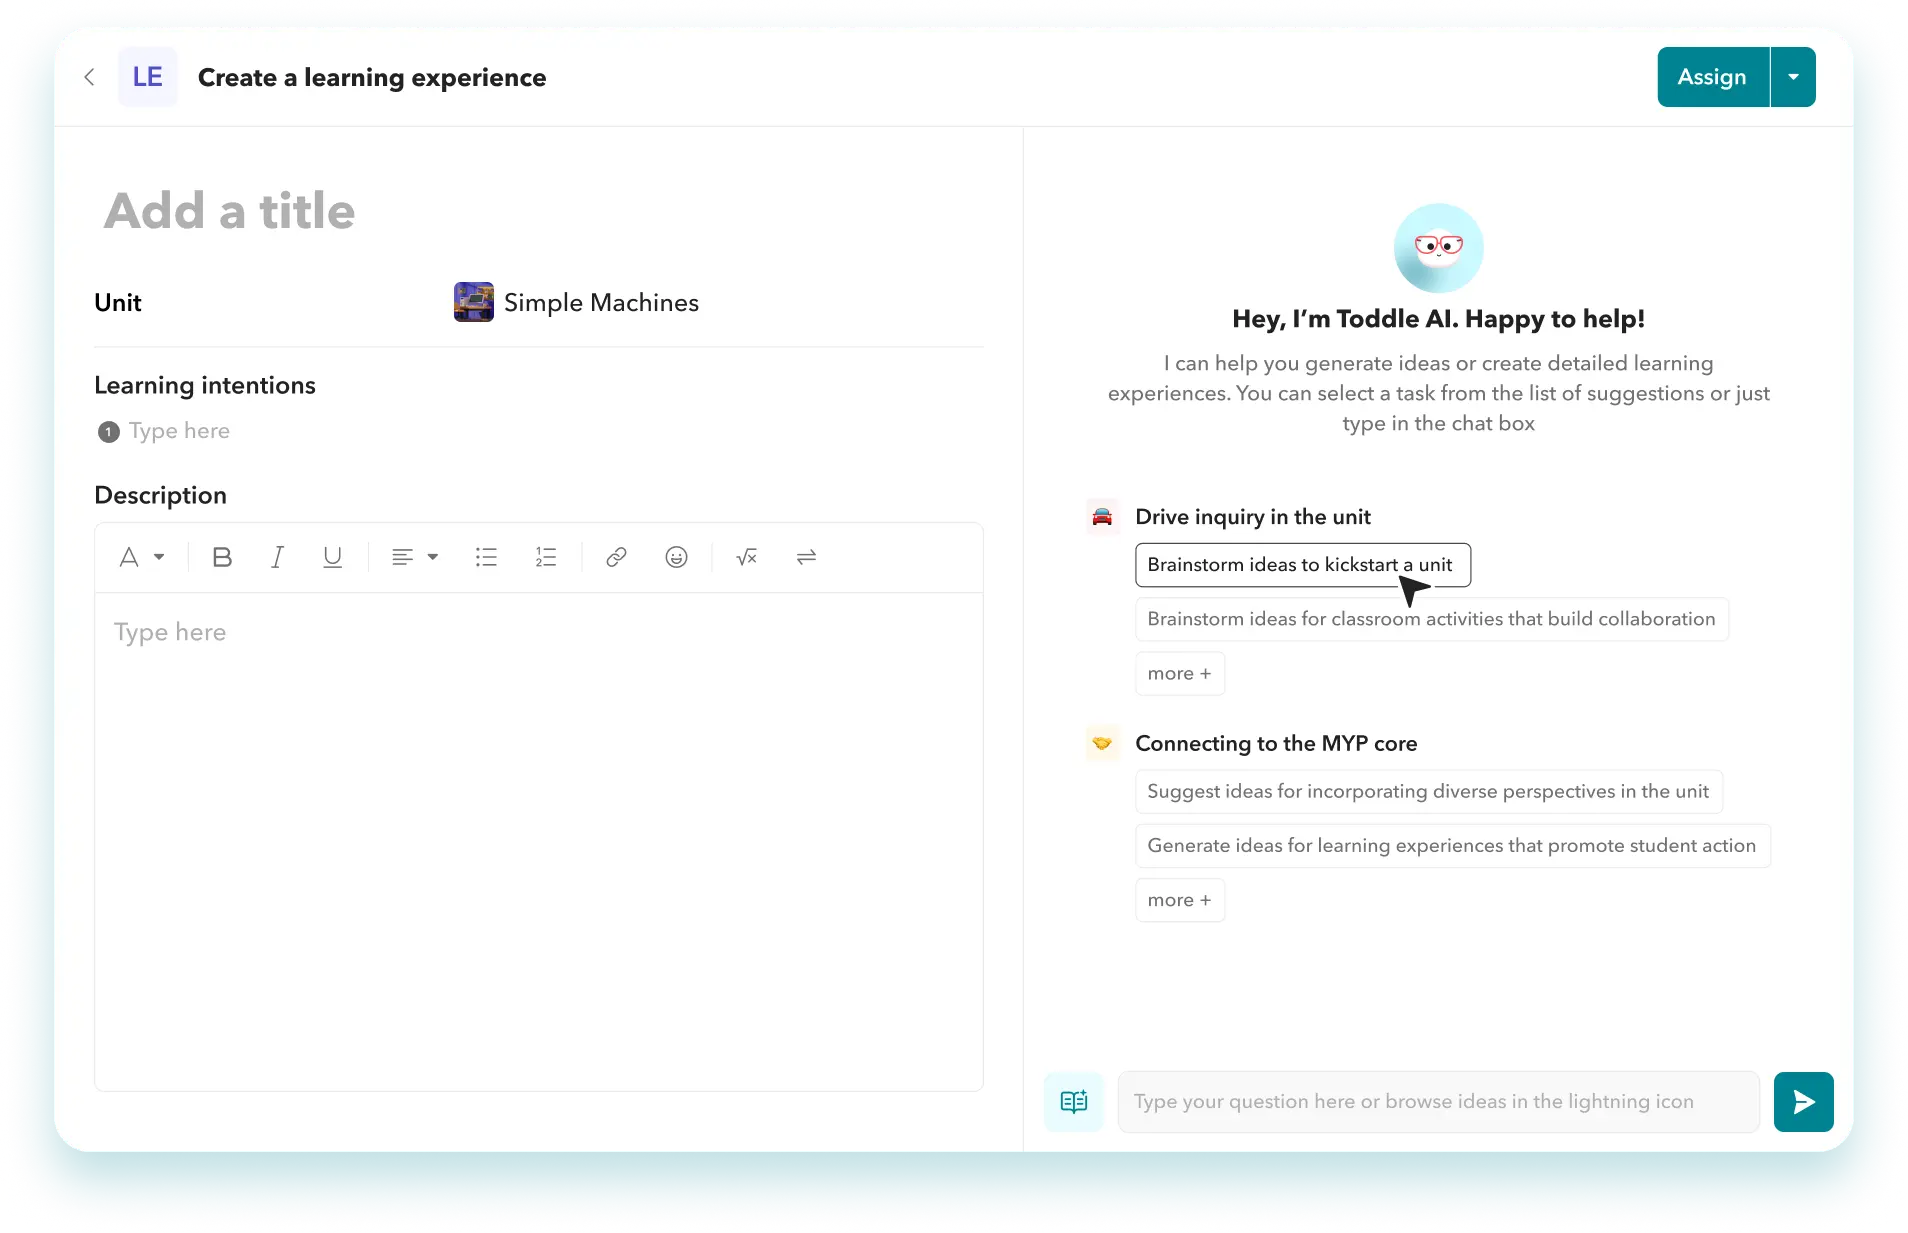Insert a math equation in the description

pyautogui.click(x=747, y=557)
